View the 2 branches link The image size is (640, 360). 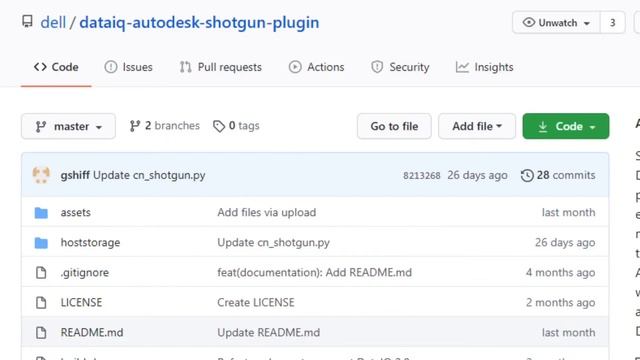[x=164, y=126]
